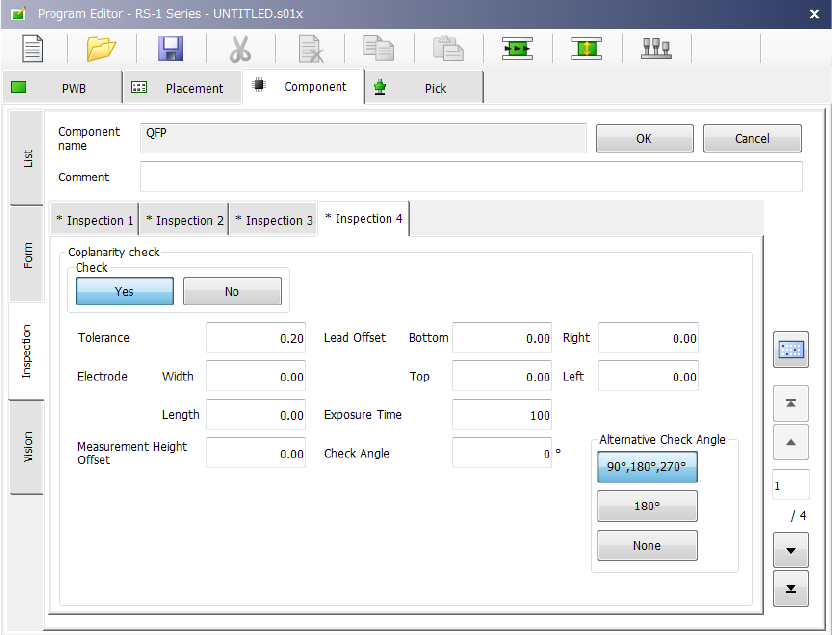
Task: Click the green horizontal arrows board icon
Action: tap(517, 49)
